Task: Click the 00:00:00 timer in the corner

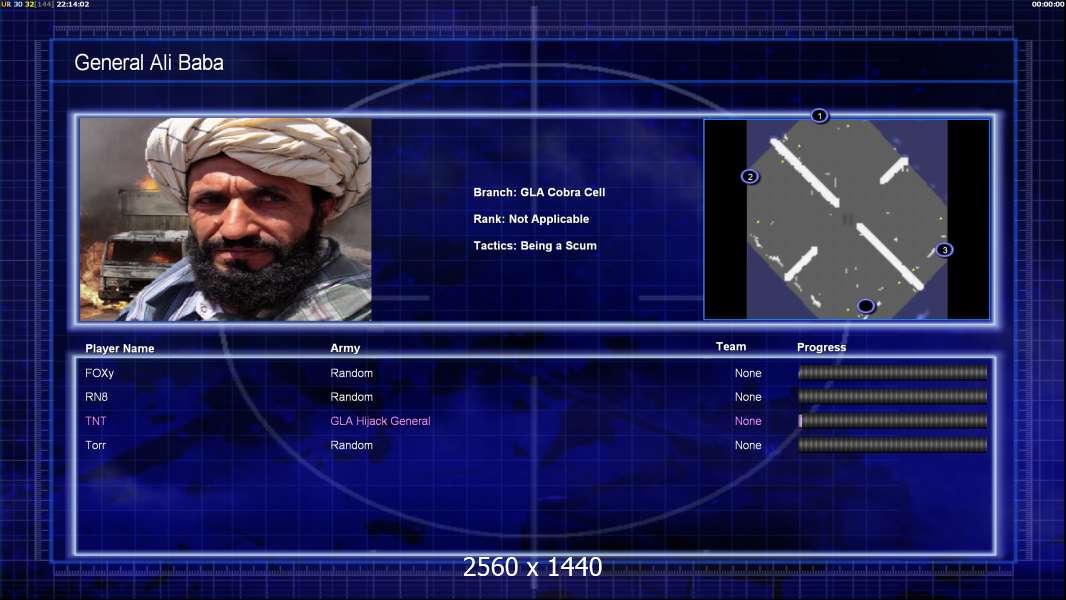Action: [x=1045, y=5]
